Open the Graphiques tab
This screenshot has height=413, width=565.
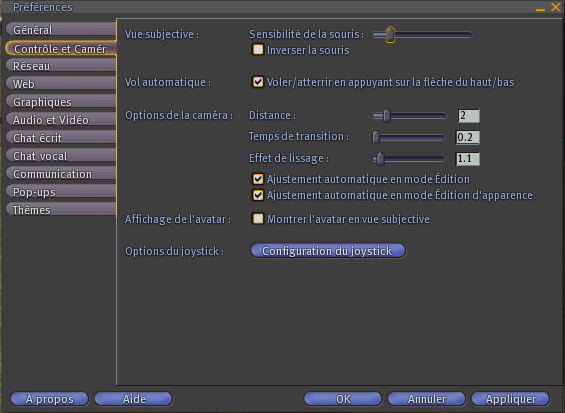coord(61,102)
